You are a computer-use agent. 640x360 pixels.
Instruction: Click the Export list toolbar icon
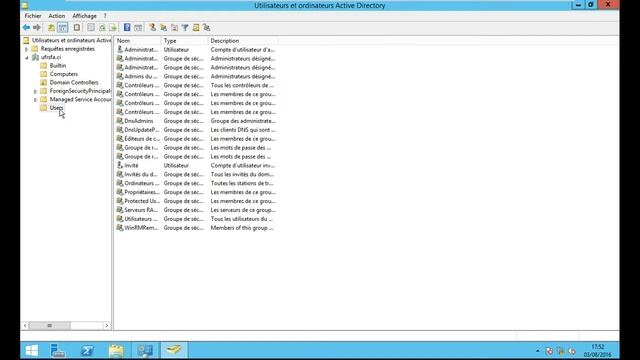click(113, 27)
